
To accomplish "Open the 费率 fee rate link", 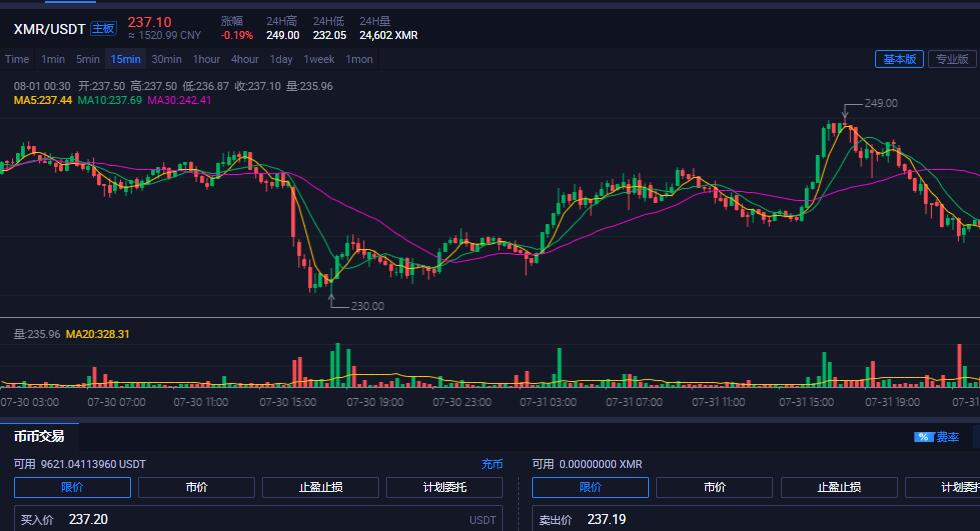I will click(x=947, y=437).
